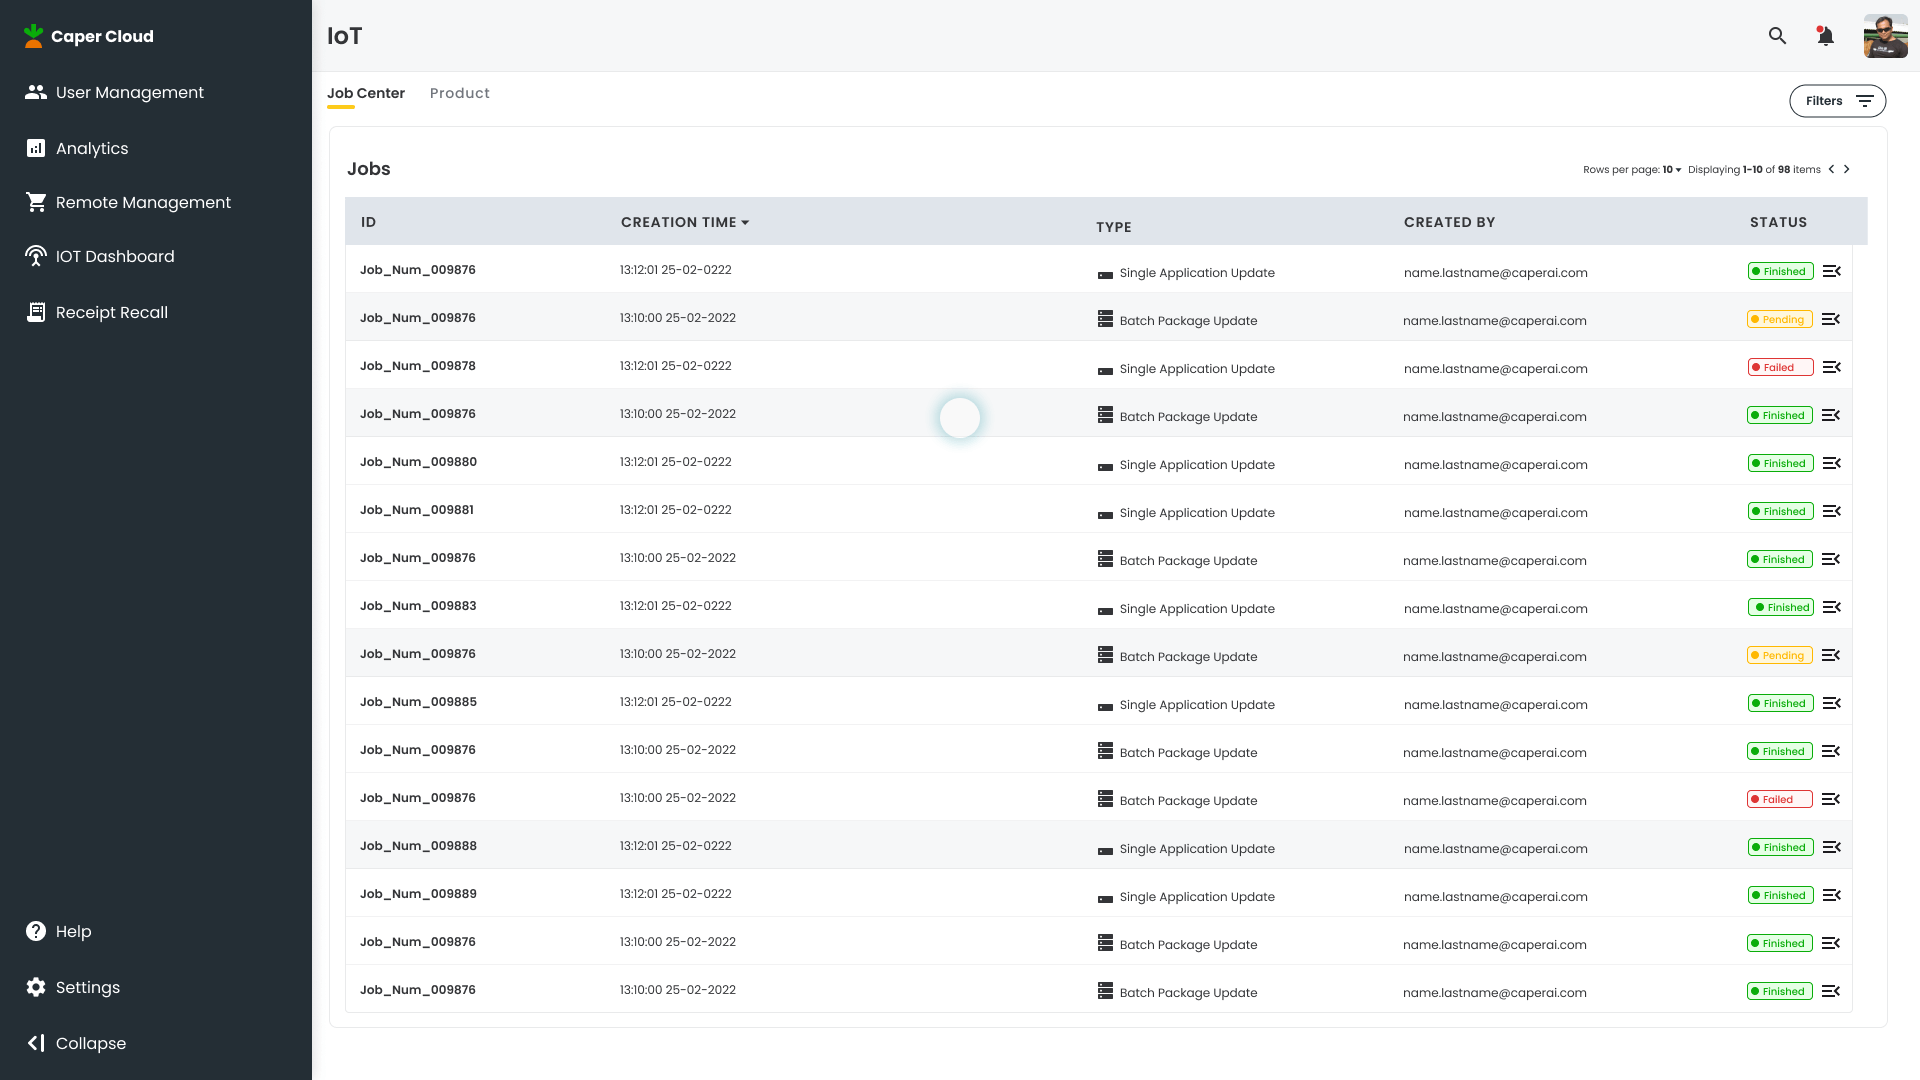Click the search magnifier icon
This screenshot has height=1080, width=1920.
pos(1777,36)
